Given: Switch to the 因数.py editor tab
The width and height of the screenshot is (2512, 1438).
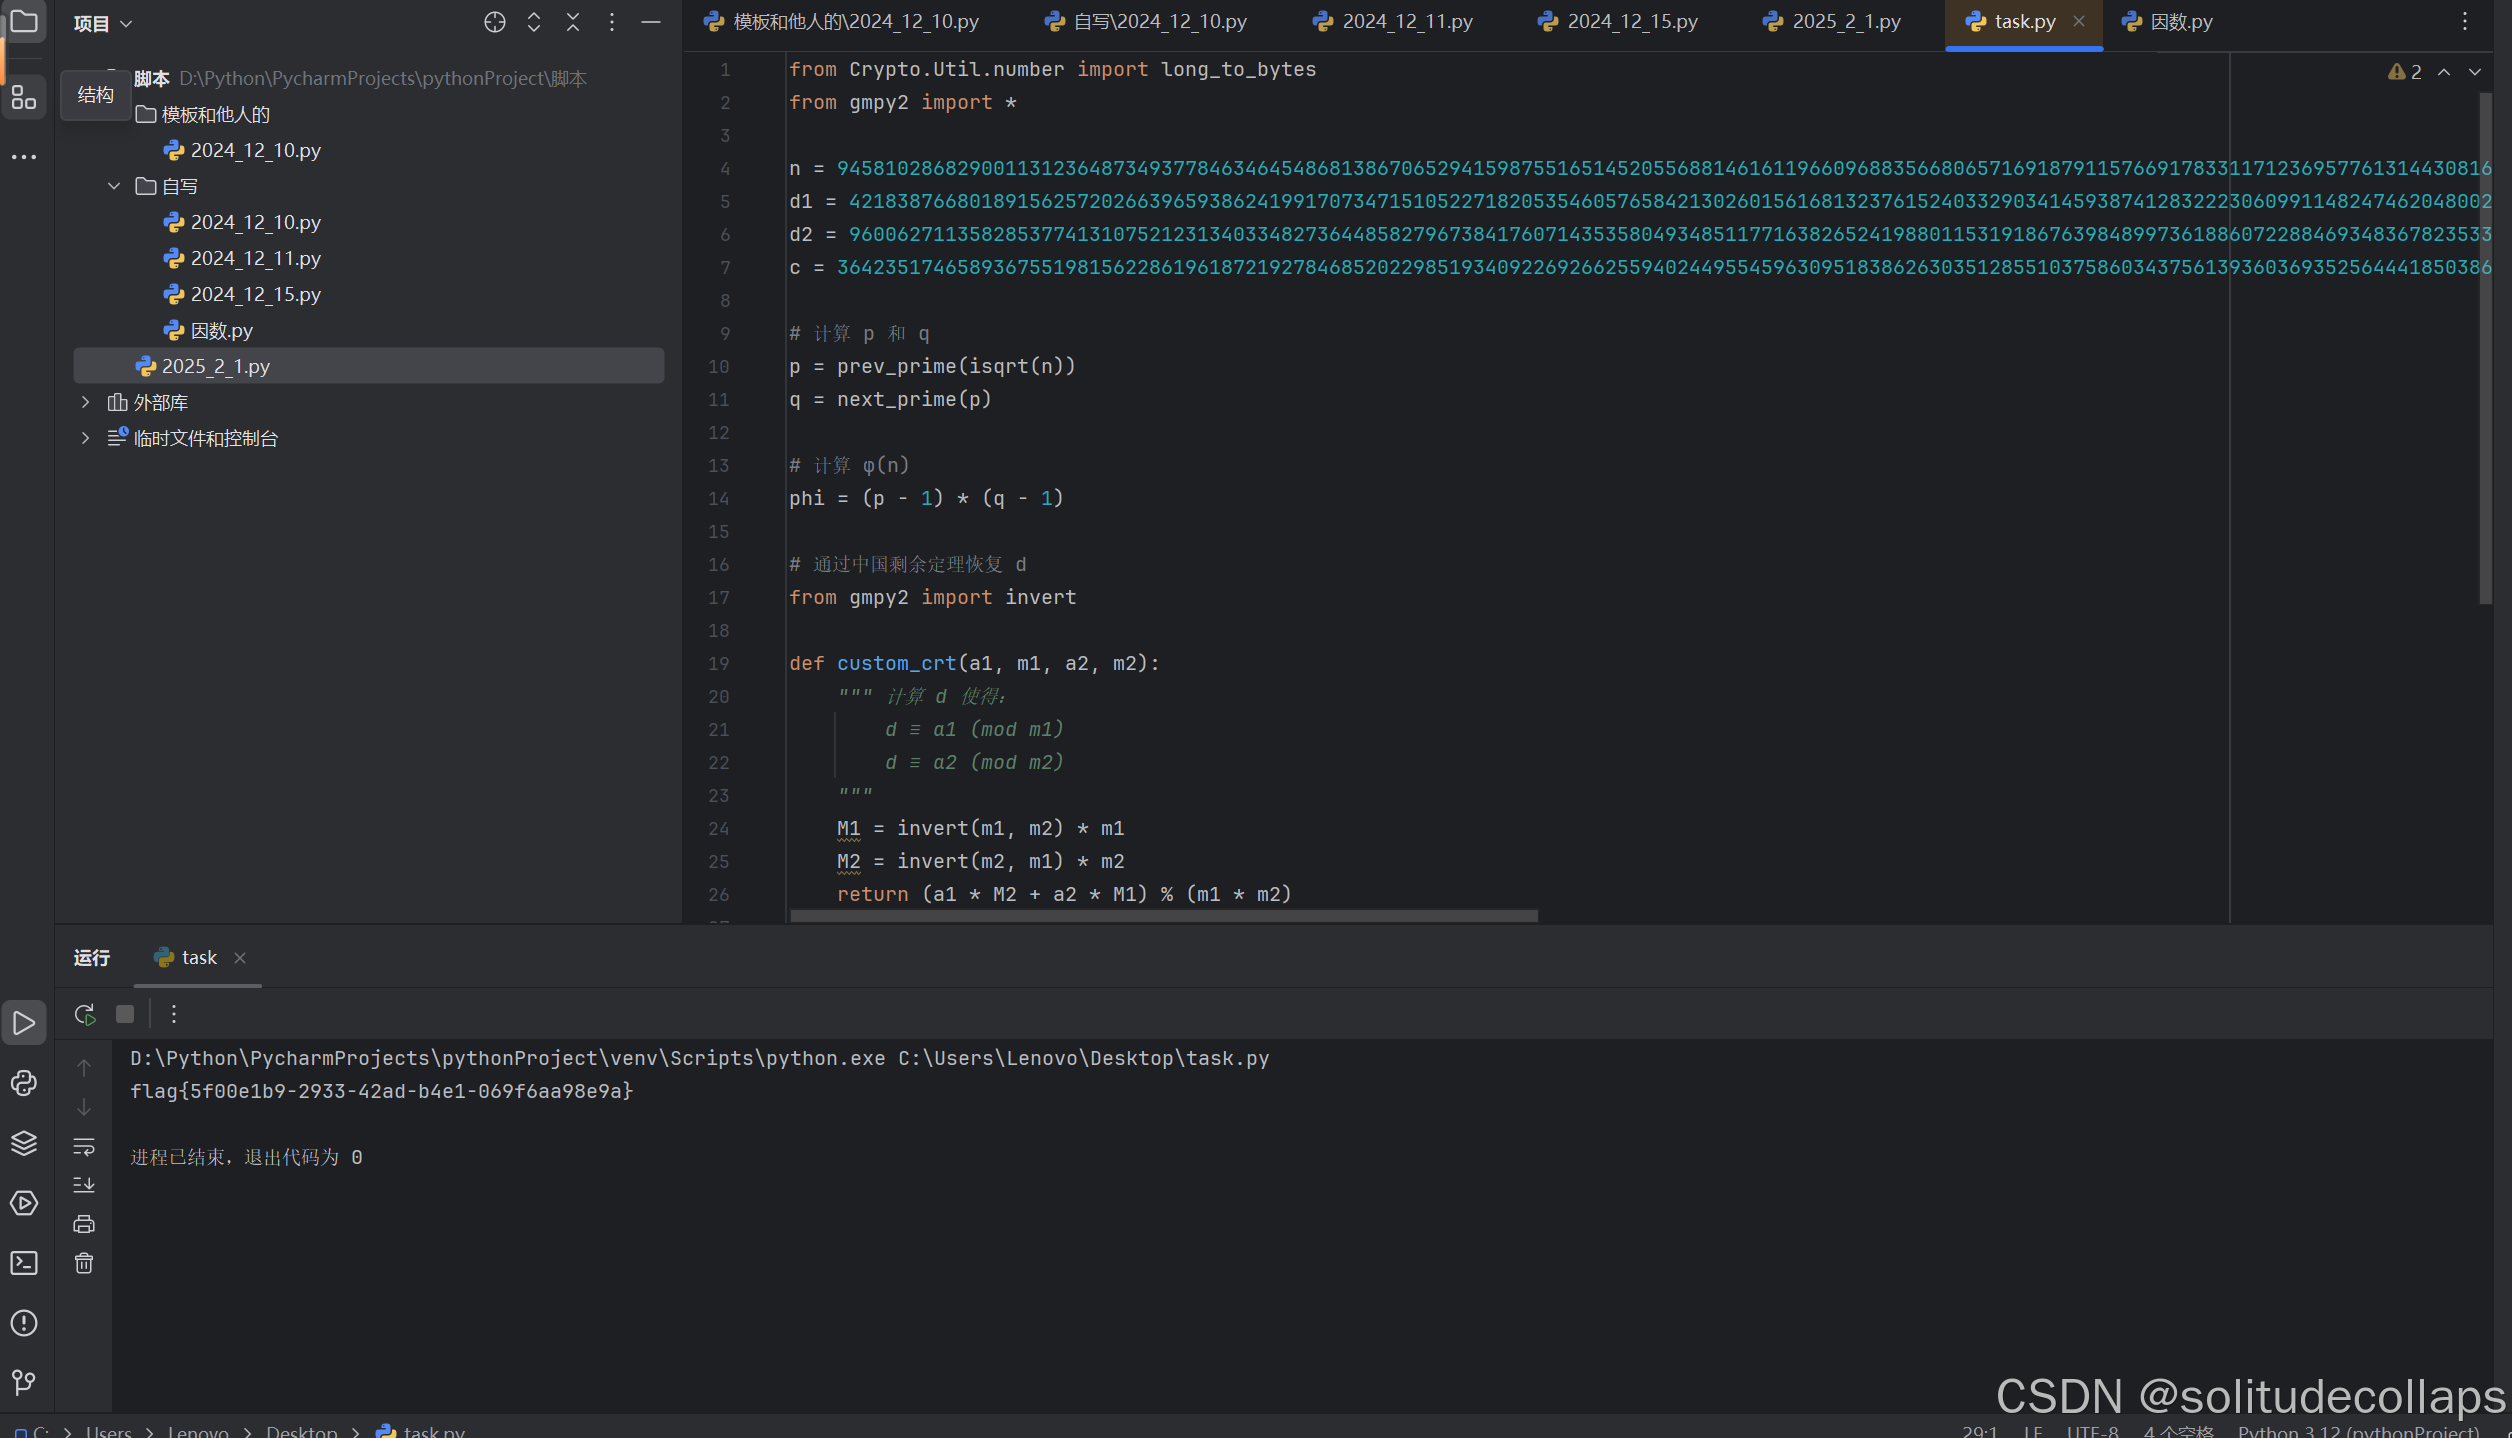Looking at the screenshot, I should tap(2180, 21).
